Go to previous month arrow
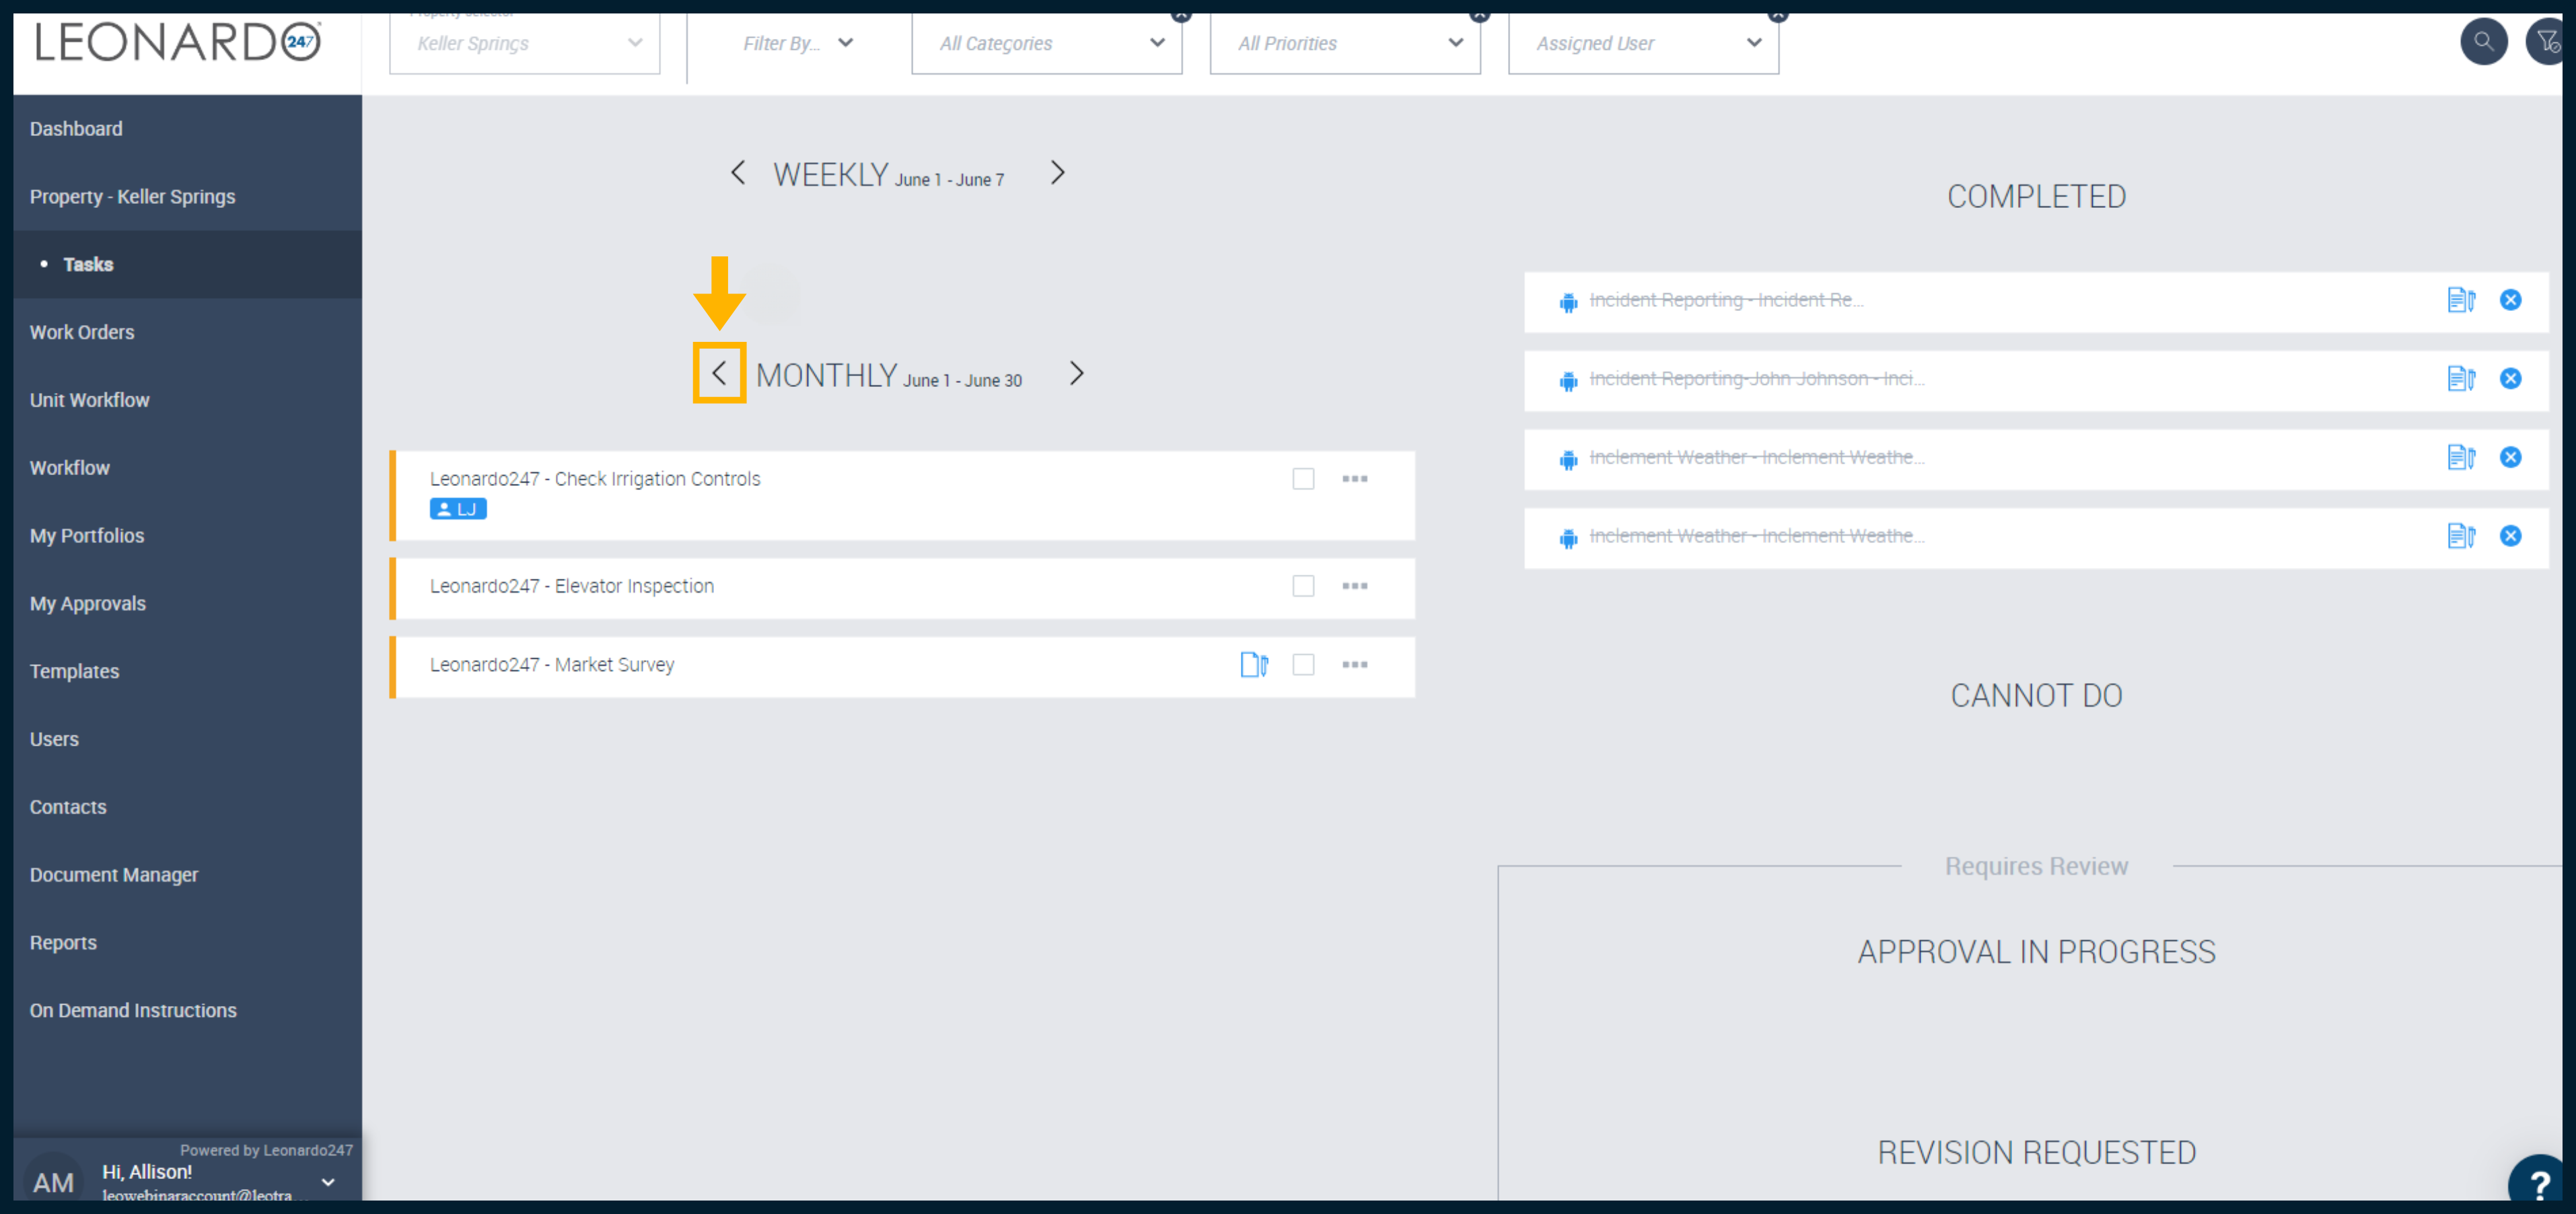2576x1214 pixels. pos(719,373)
